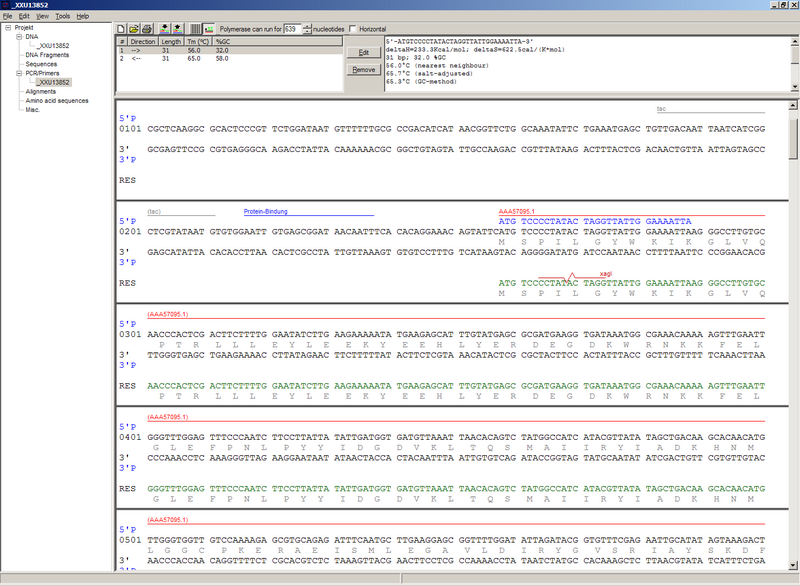The image size is (800, 586).
Task: Click the primer info pane scroll-up arrow
Action: 795,41
